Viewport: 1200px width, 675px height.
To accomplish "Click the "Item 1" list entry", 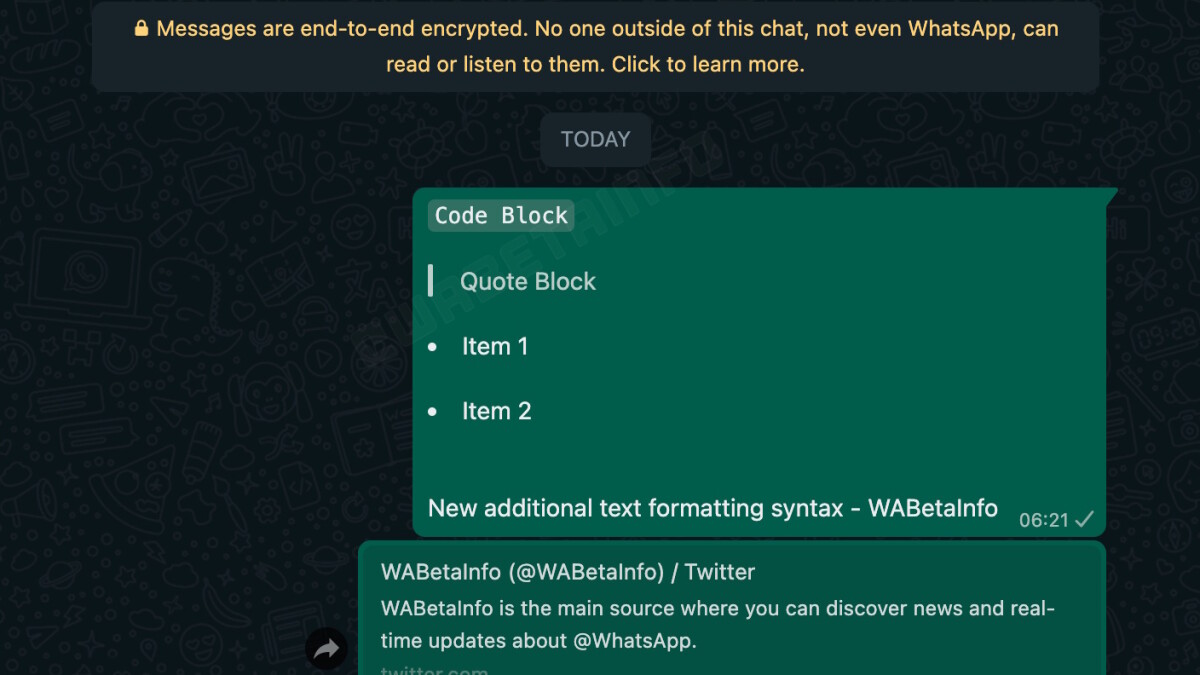I will coord(495,347).
